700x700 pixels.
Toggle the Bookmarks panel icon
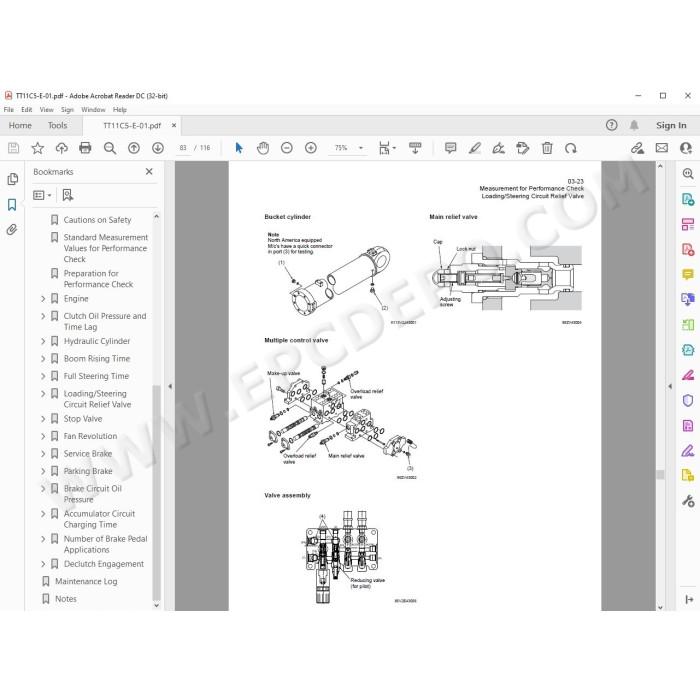(12, 205)
